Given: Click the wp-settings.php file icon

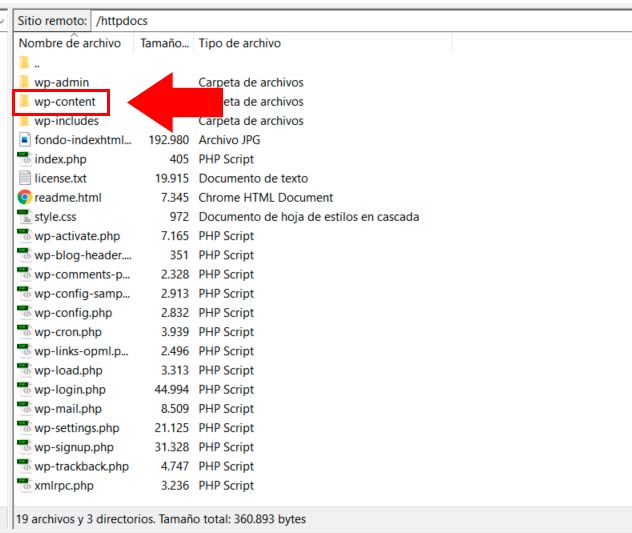Looking at the screenshot, I should tap(25, 428).
